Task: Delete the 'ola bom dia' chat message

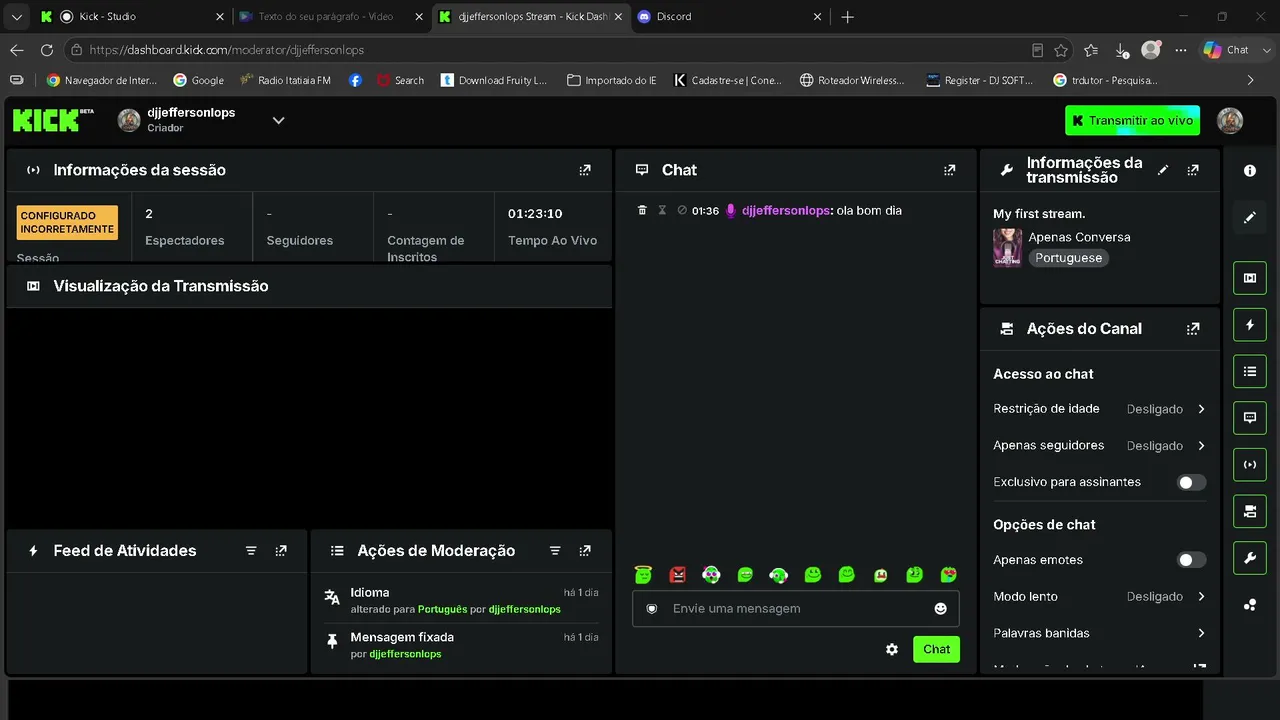Action: (x=642, y=210)
